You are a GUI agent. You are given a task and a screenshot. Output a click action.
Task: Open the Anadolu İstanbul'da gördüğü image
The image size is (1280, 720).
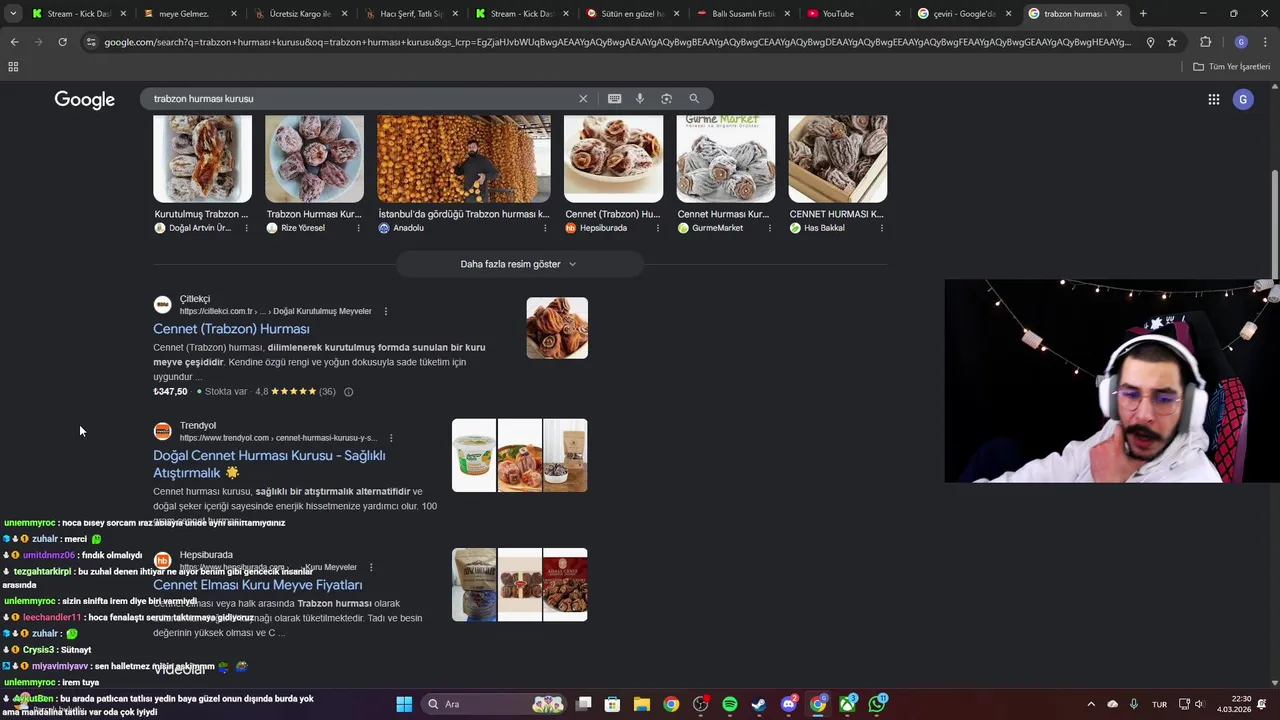click(464, 159)
